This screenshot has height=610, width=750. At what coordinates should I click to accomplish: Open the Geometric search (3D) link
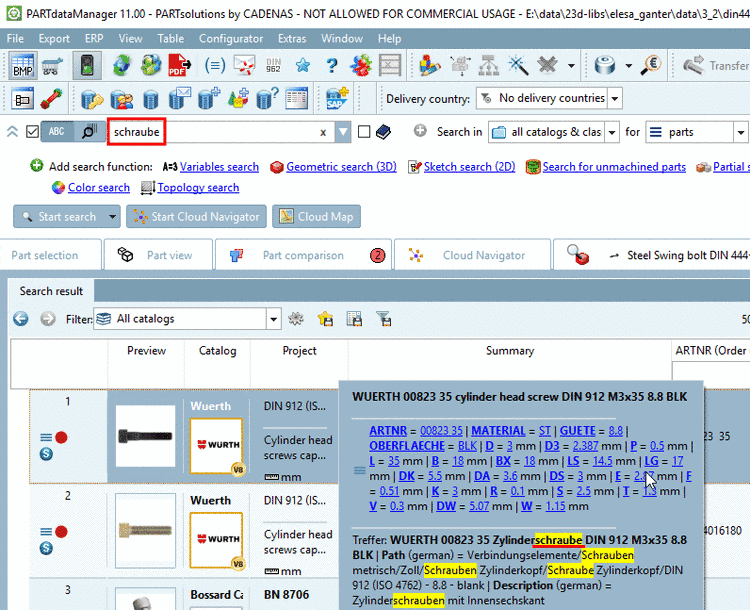341,166
